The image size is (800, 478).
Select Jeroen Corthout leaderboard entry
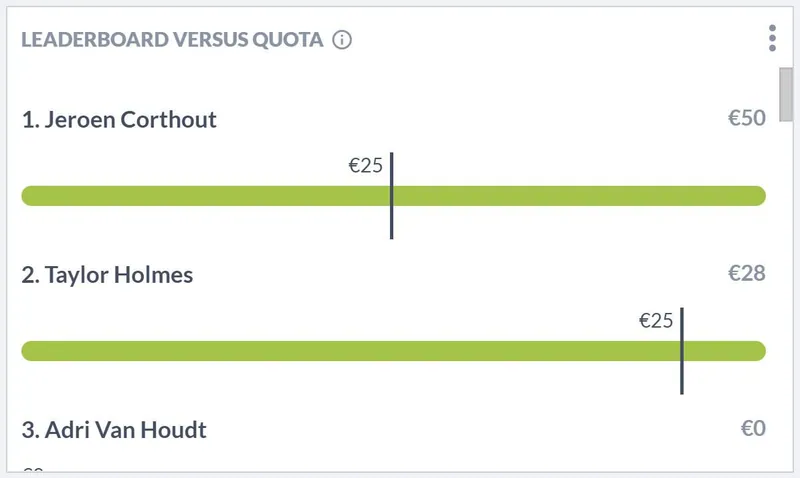point(119,119)
